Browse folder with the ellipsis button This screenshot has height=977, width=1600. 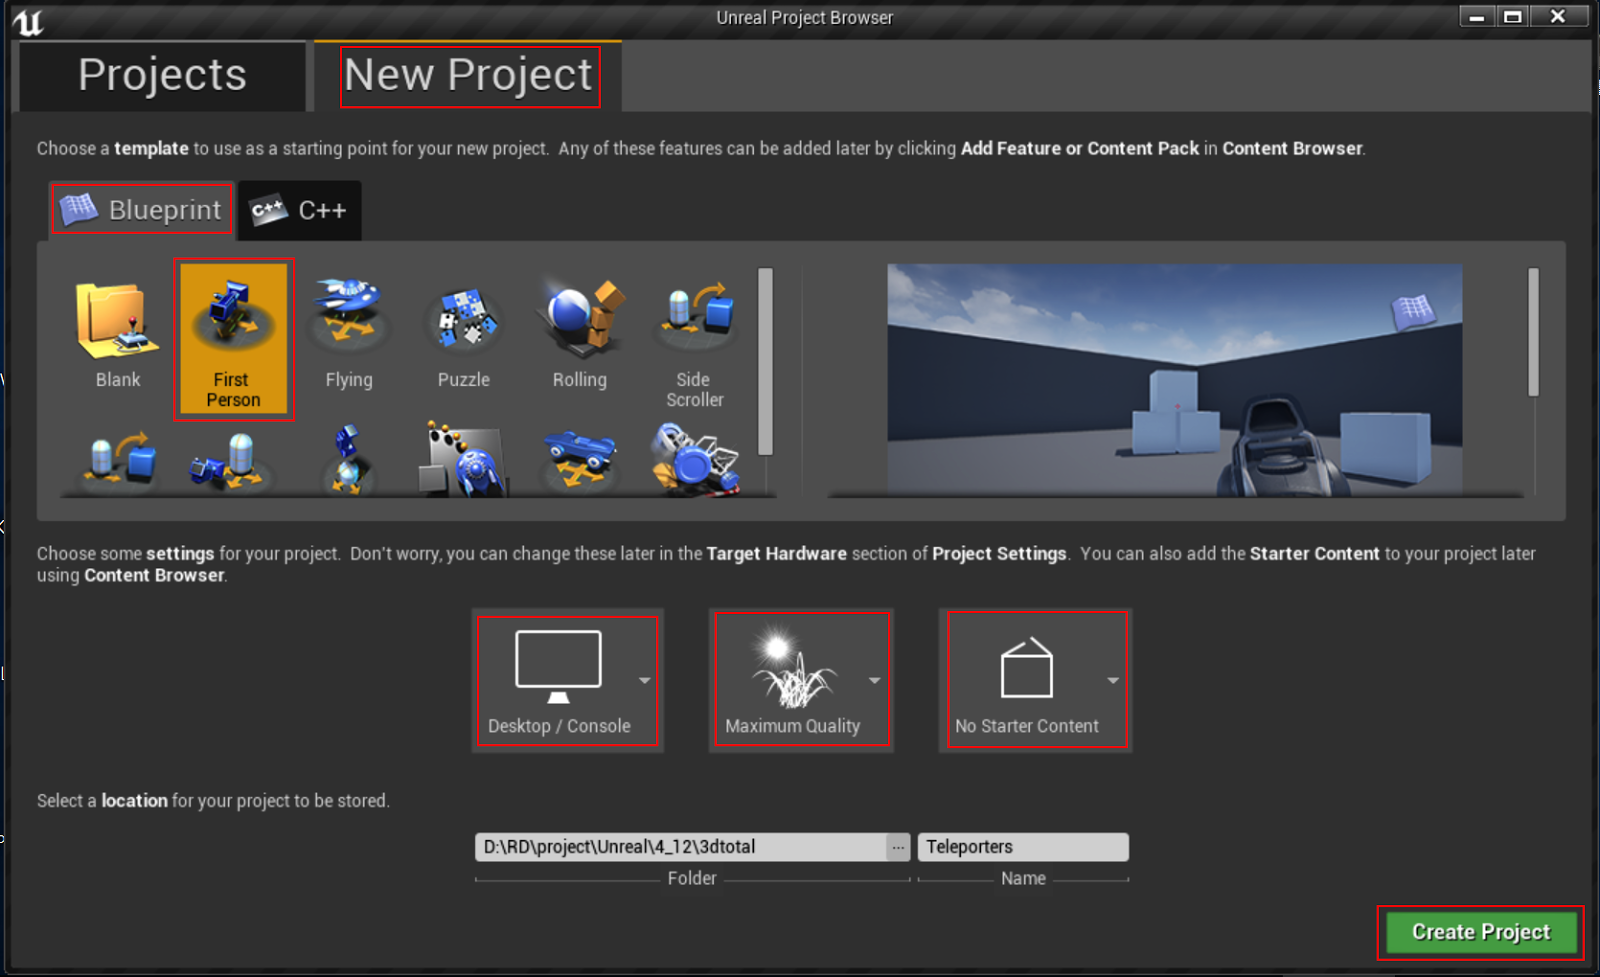tap(898, 847)
